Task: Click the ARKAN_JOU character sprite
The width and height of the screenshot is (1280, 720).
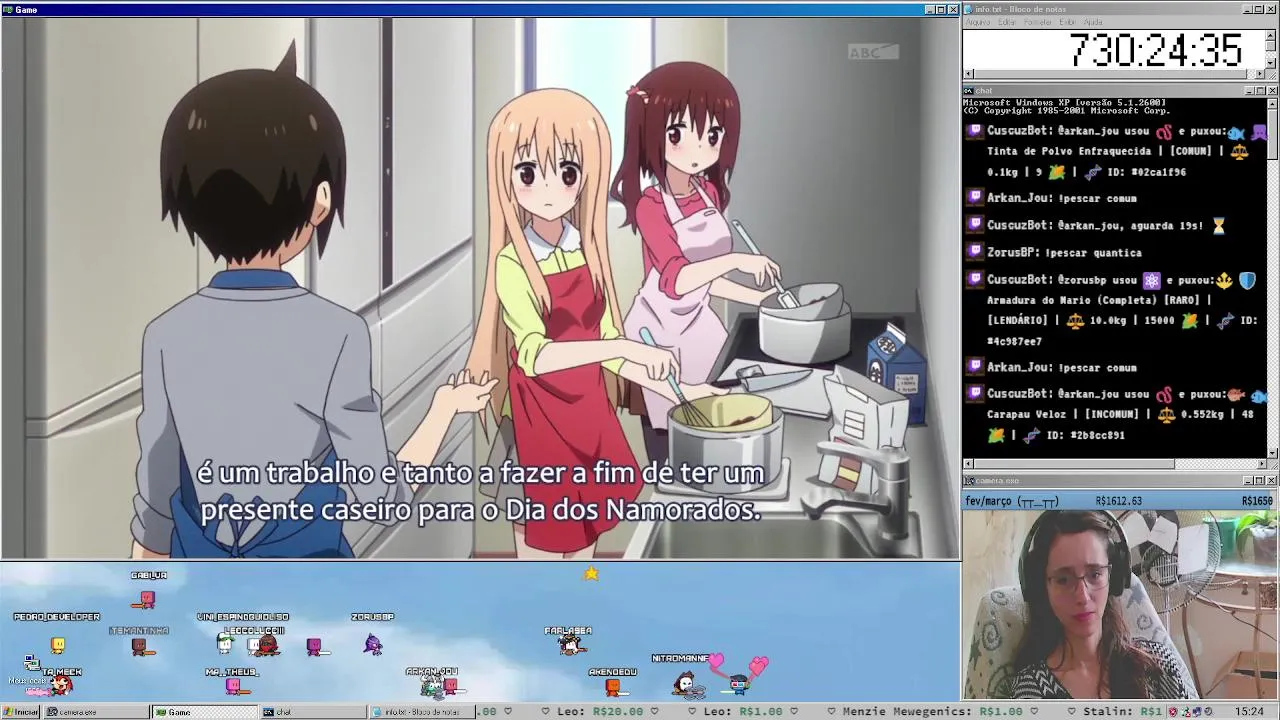Action: [x=432, y=685]
